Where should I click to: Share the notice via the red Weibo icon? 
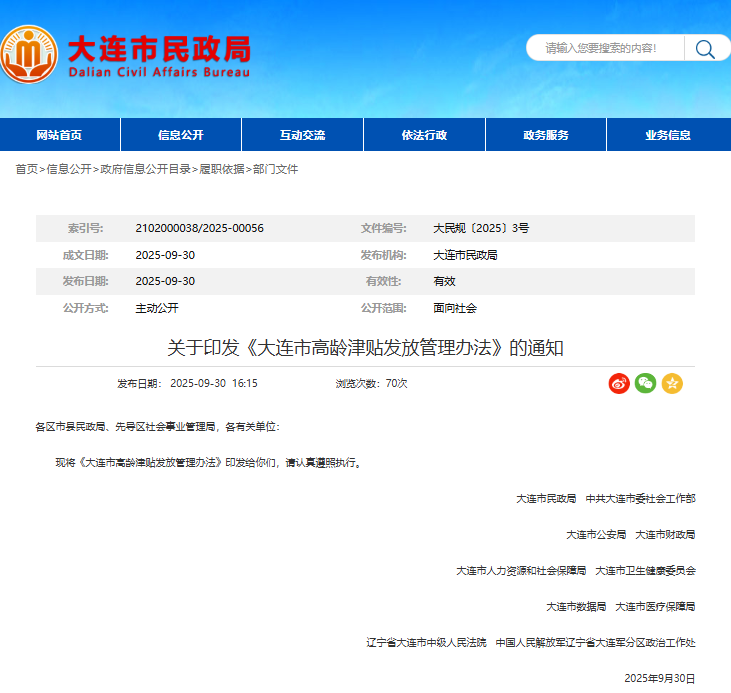[619, 383]
